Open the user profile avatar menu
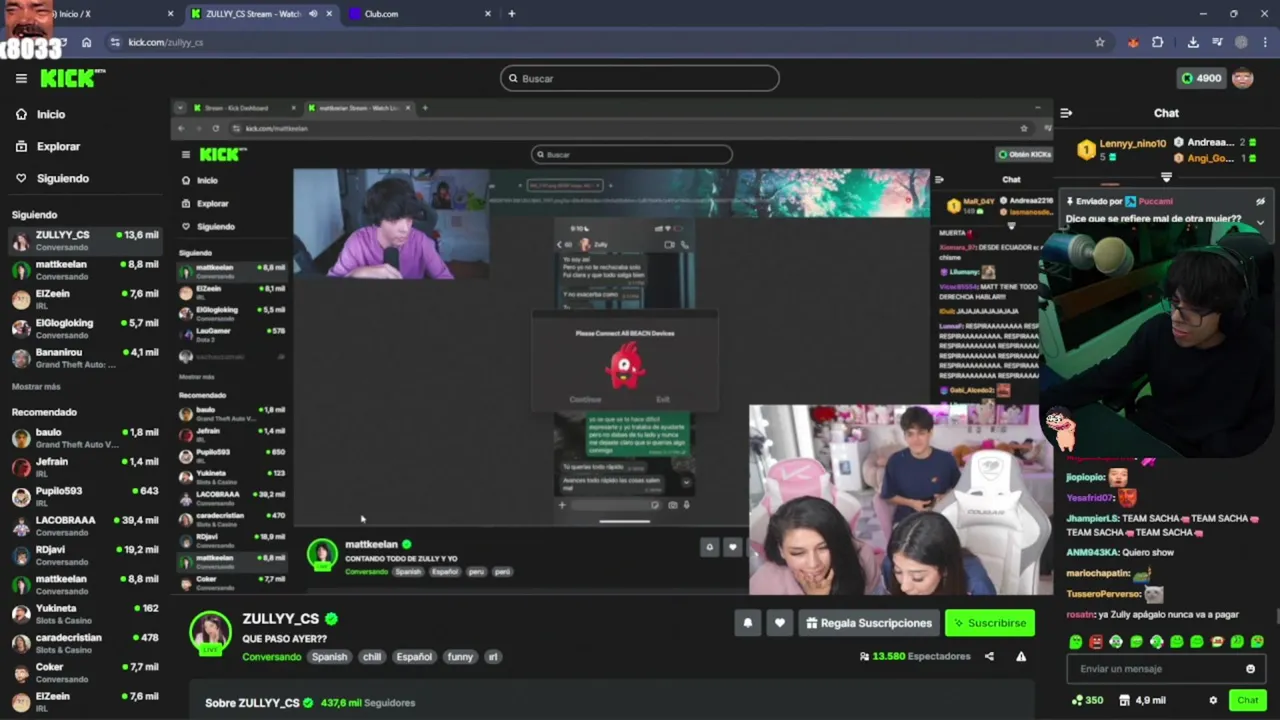The image size is (1280, 720). [x=1243, y=78]
